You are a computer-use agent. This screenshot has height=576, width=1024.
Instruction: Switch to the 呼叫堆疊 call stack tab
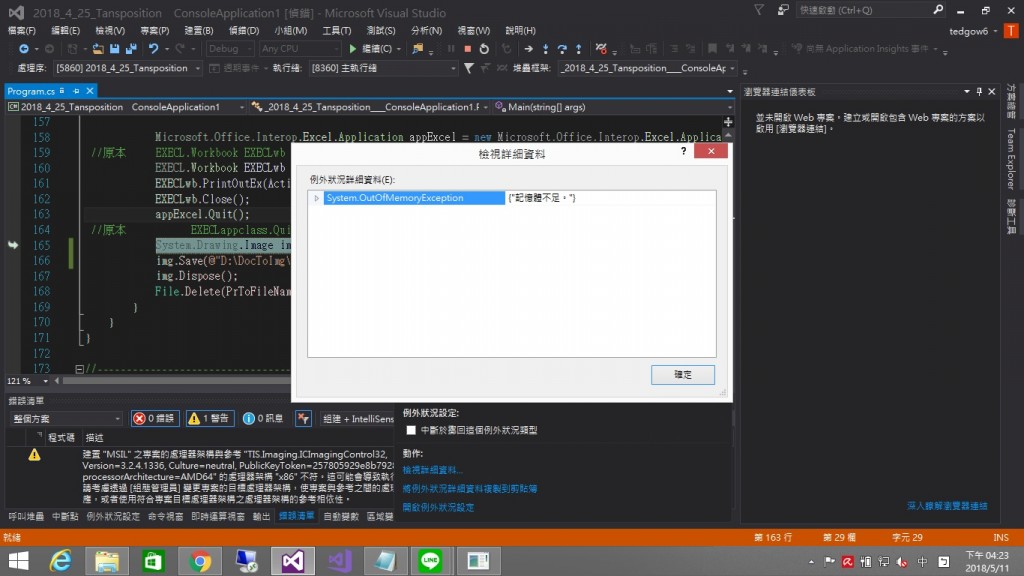(x=26, y=517)
